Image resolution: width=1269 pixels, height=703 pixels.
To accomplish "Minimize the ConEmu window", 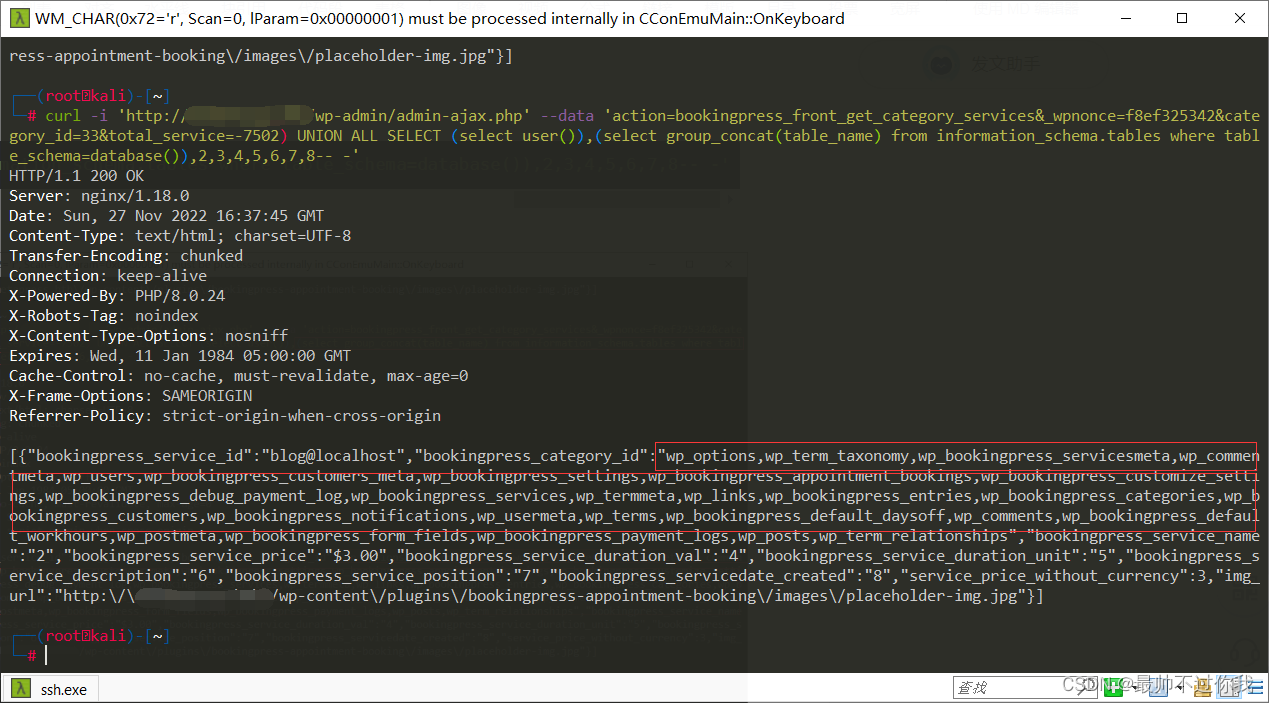I will click(1126, 18).
